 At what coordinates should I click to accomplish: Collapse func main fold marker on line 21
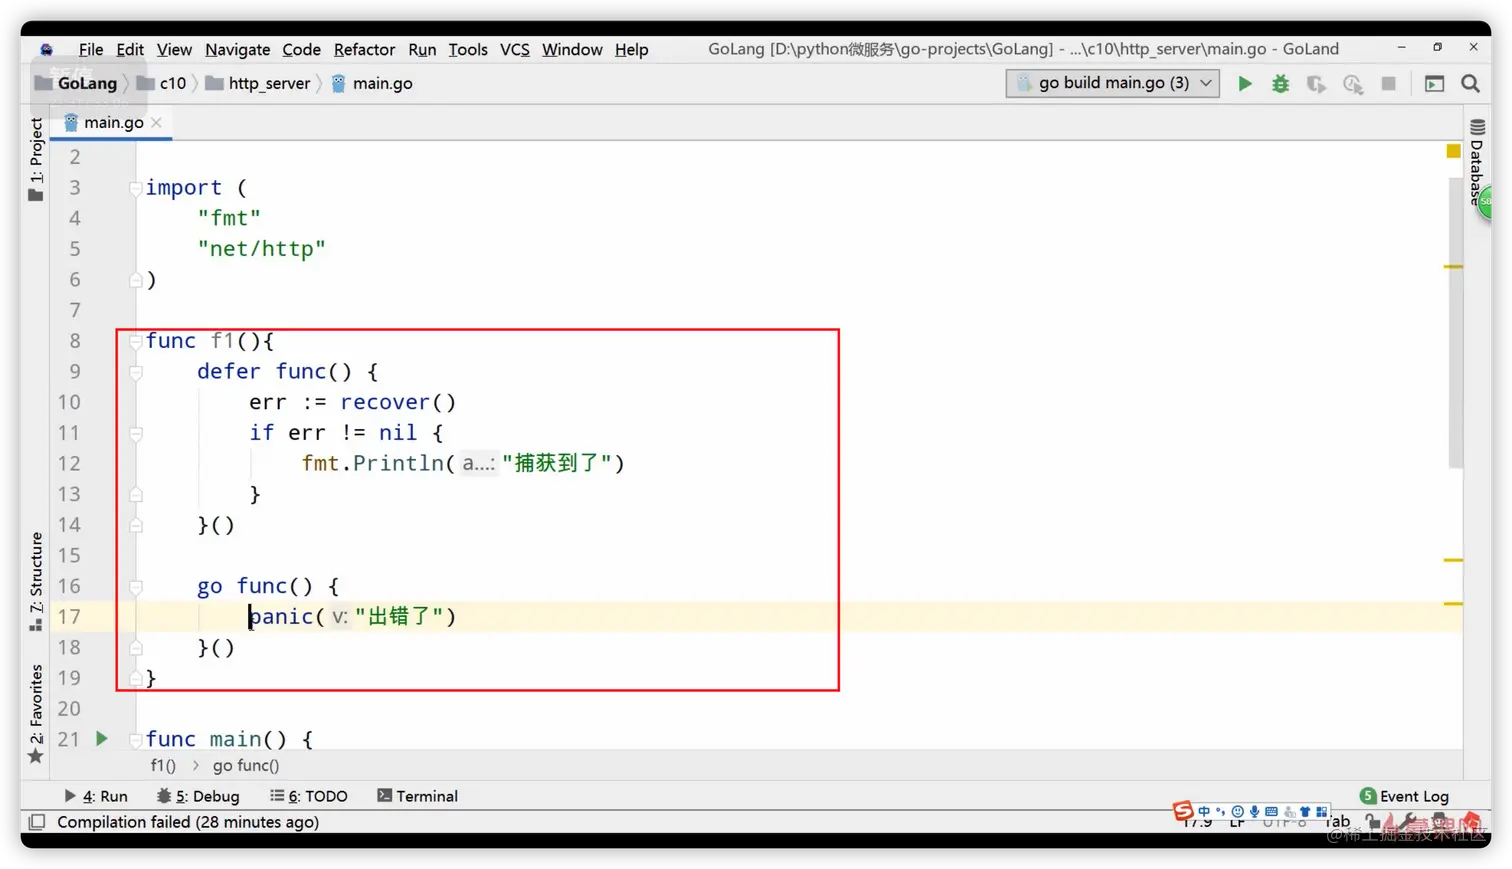click(135, 740)
